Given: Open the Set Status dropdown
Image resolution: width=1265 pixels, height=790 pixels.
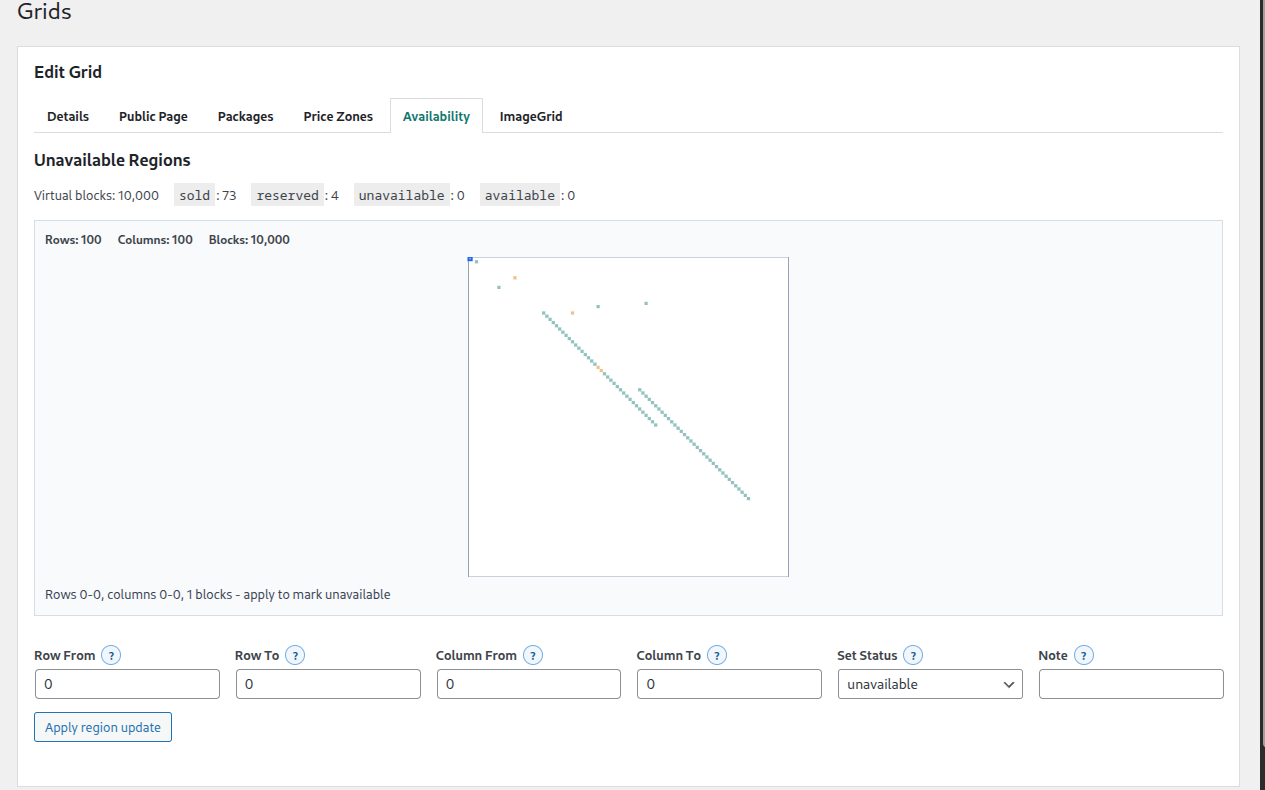Looking at the screenshot, I should click(x=930, y=684).
